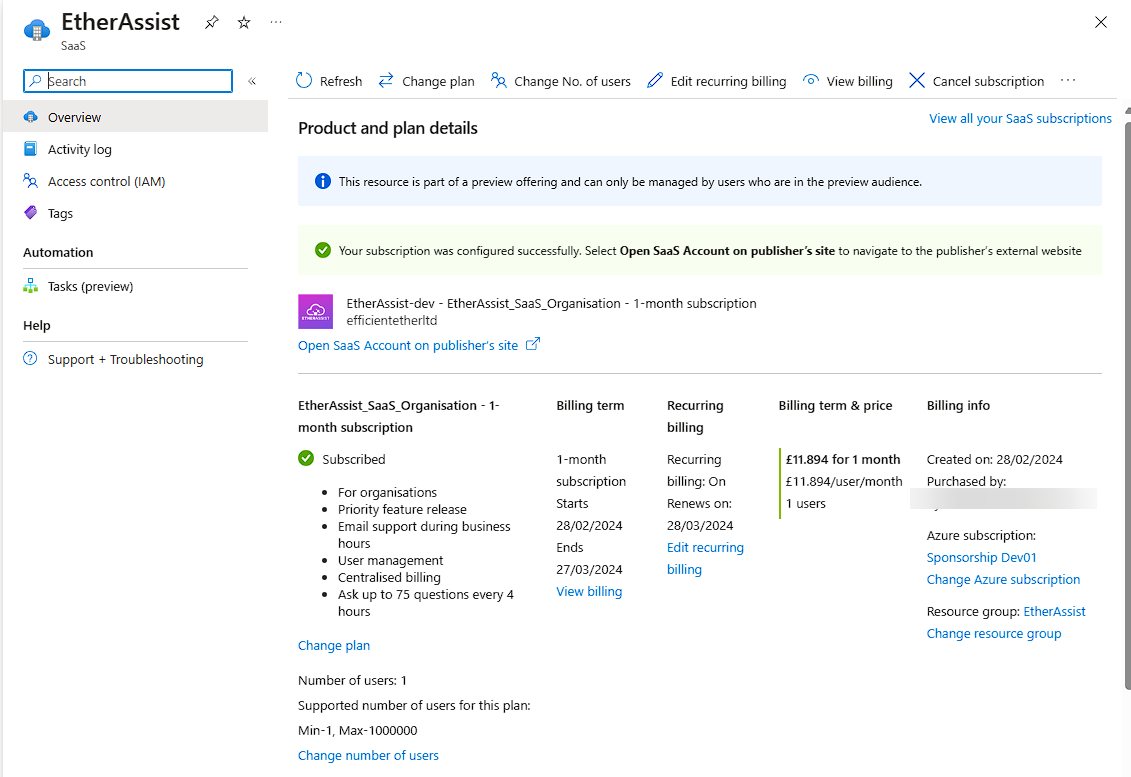
Task: Open SaaS Account on publisher's site link
Action: pyautogui.click(x=408, y=346)
